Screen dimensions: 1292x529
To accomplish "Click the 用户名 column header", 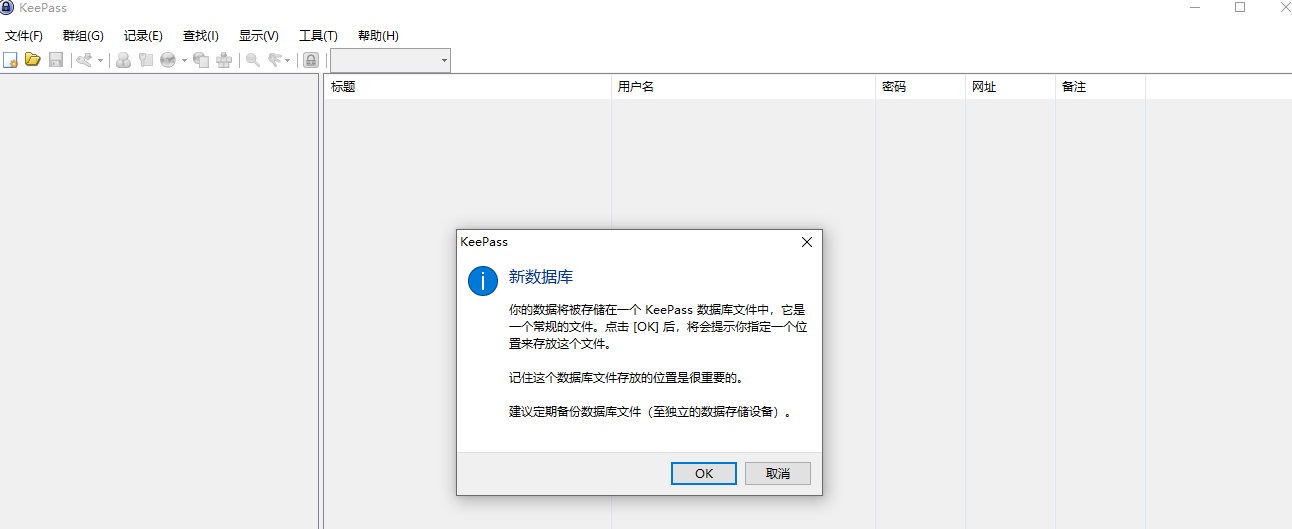I will tap(743, 87).
